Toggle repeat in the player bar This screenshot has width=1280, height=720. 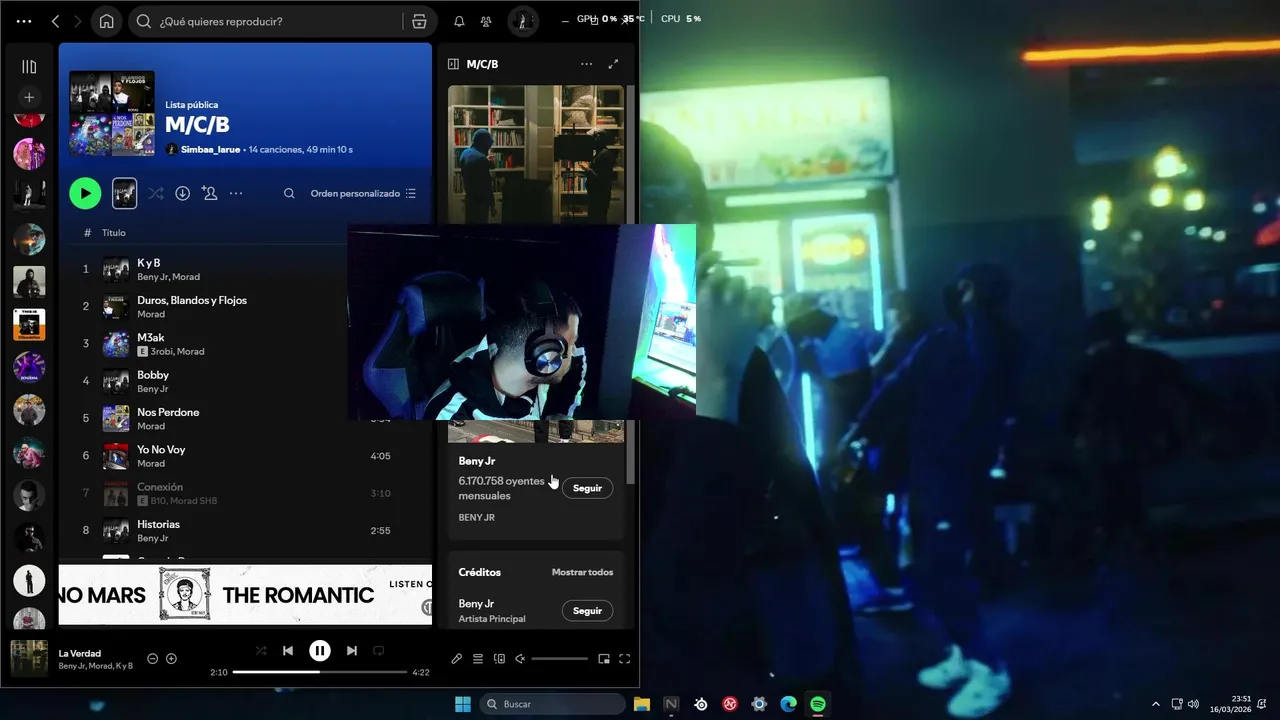tap(379, 651)
